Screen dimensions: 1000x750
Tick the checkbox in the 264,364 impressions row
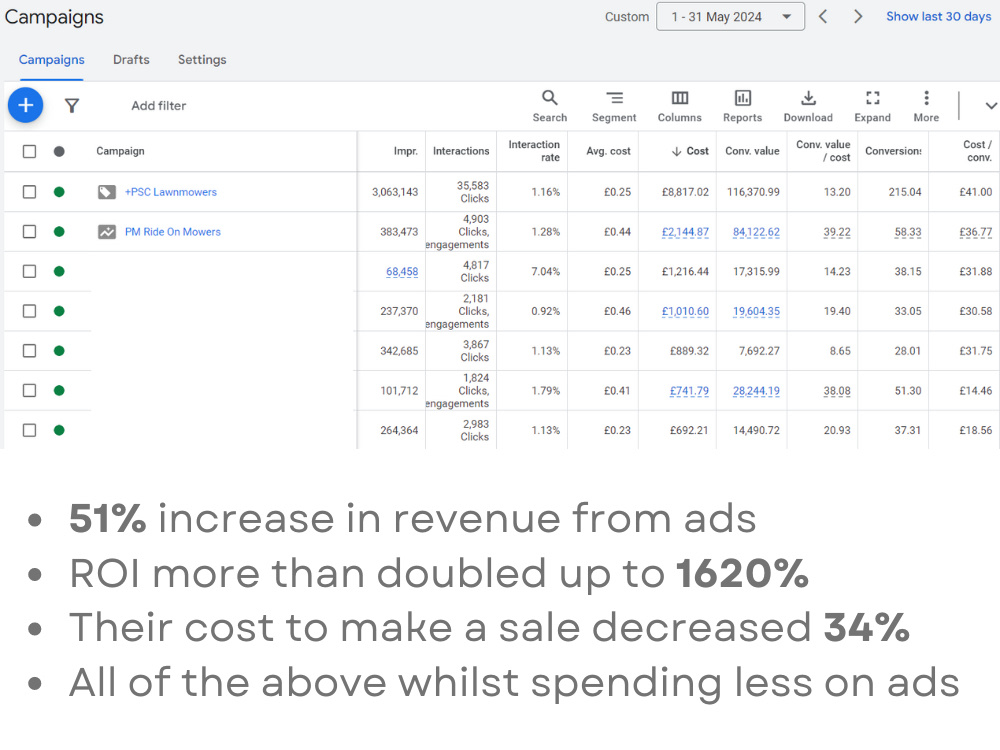point(29,430)
